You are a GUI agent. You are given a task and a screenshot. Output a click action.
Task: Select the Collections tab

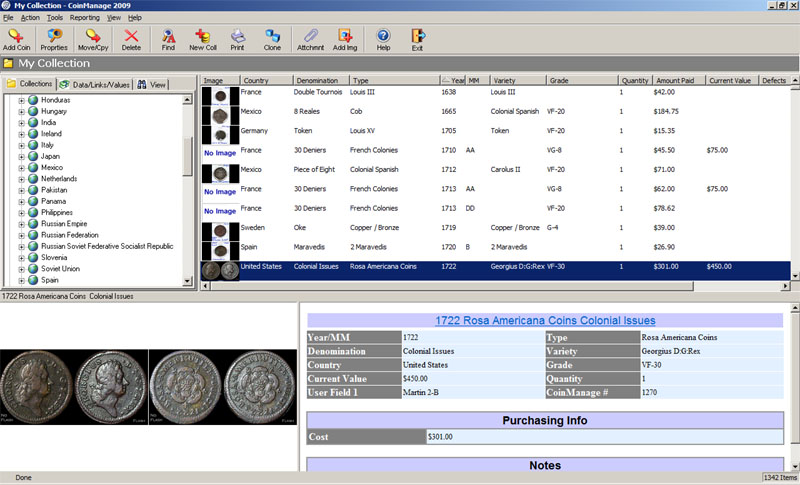click(x=30, y=84)
